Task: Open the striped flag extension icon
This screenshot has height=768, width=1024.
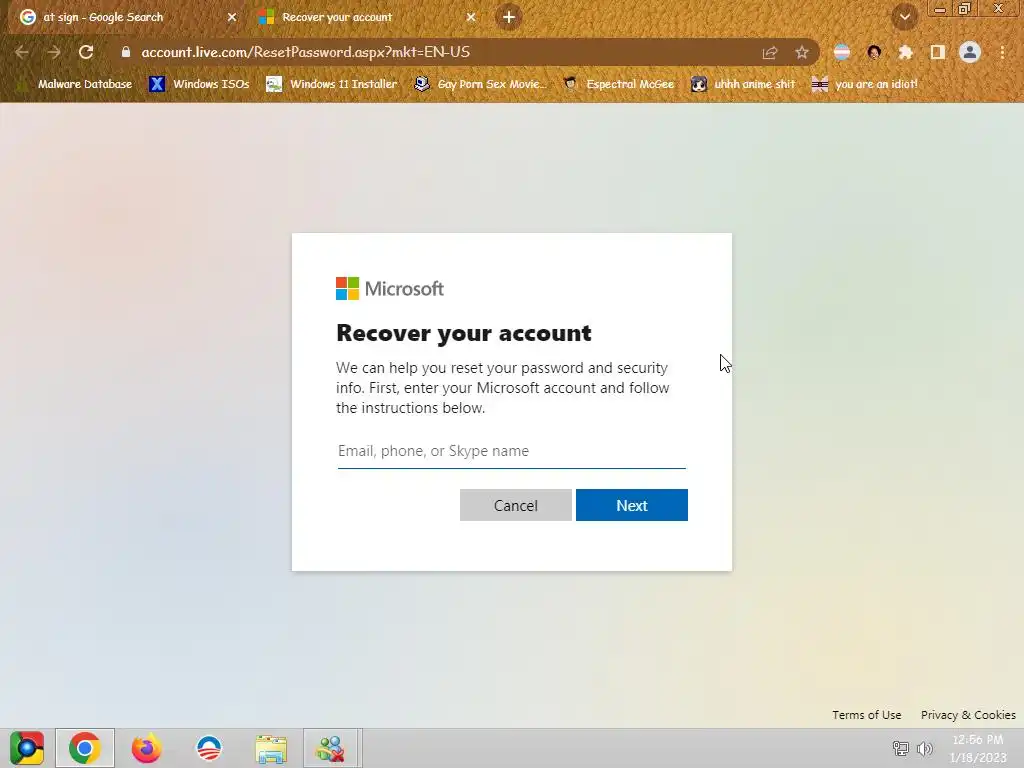Action: coord(842,52)
